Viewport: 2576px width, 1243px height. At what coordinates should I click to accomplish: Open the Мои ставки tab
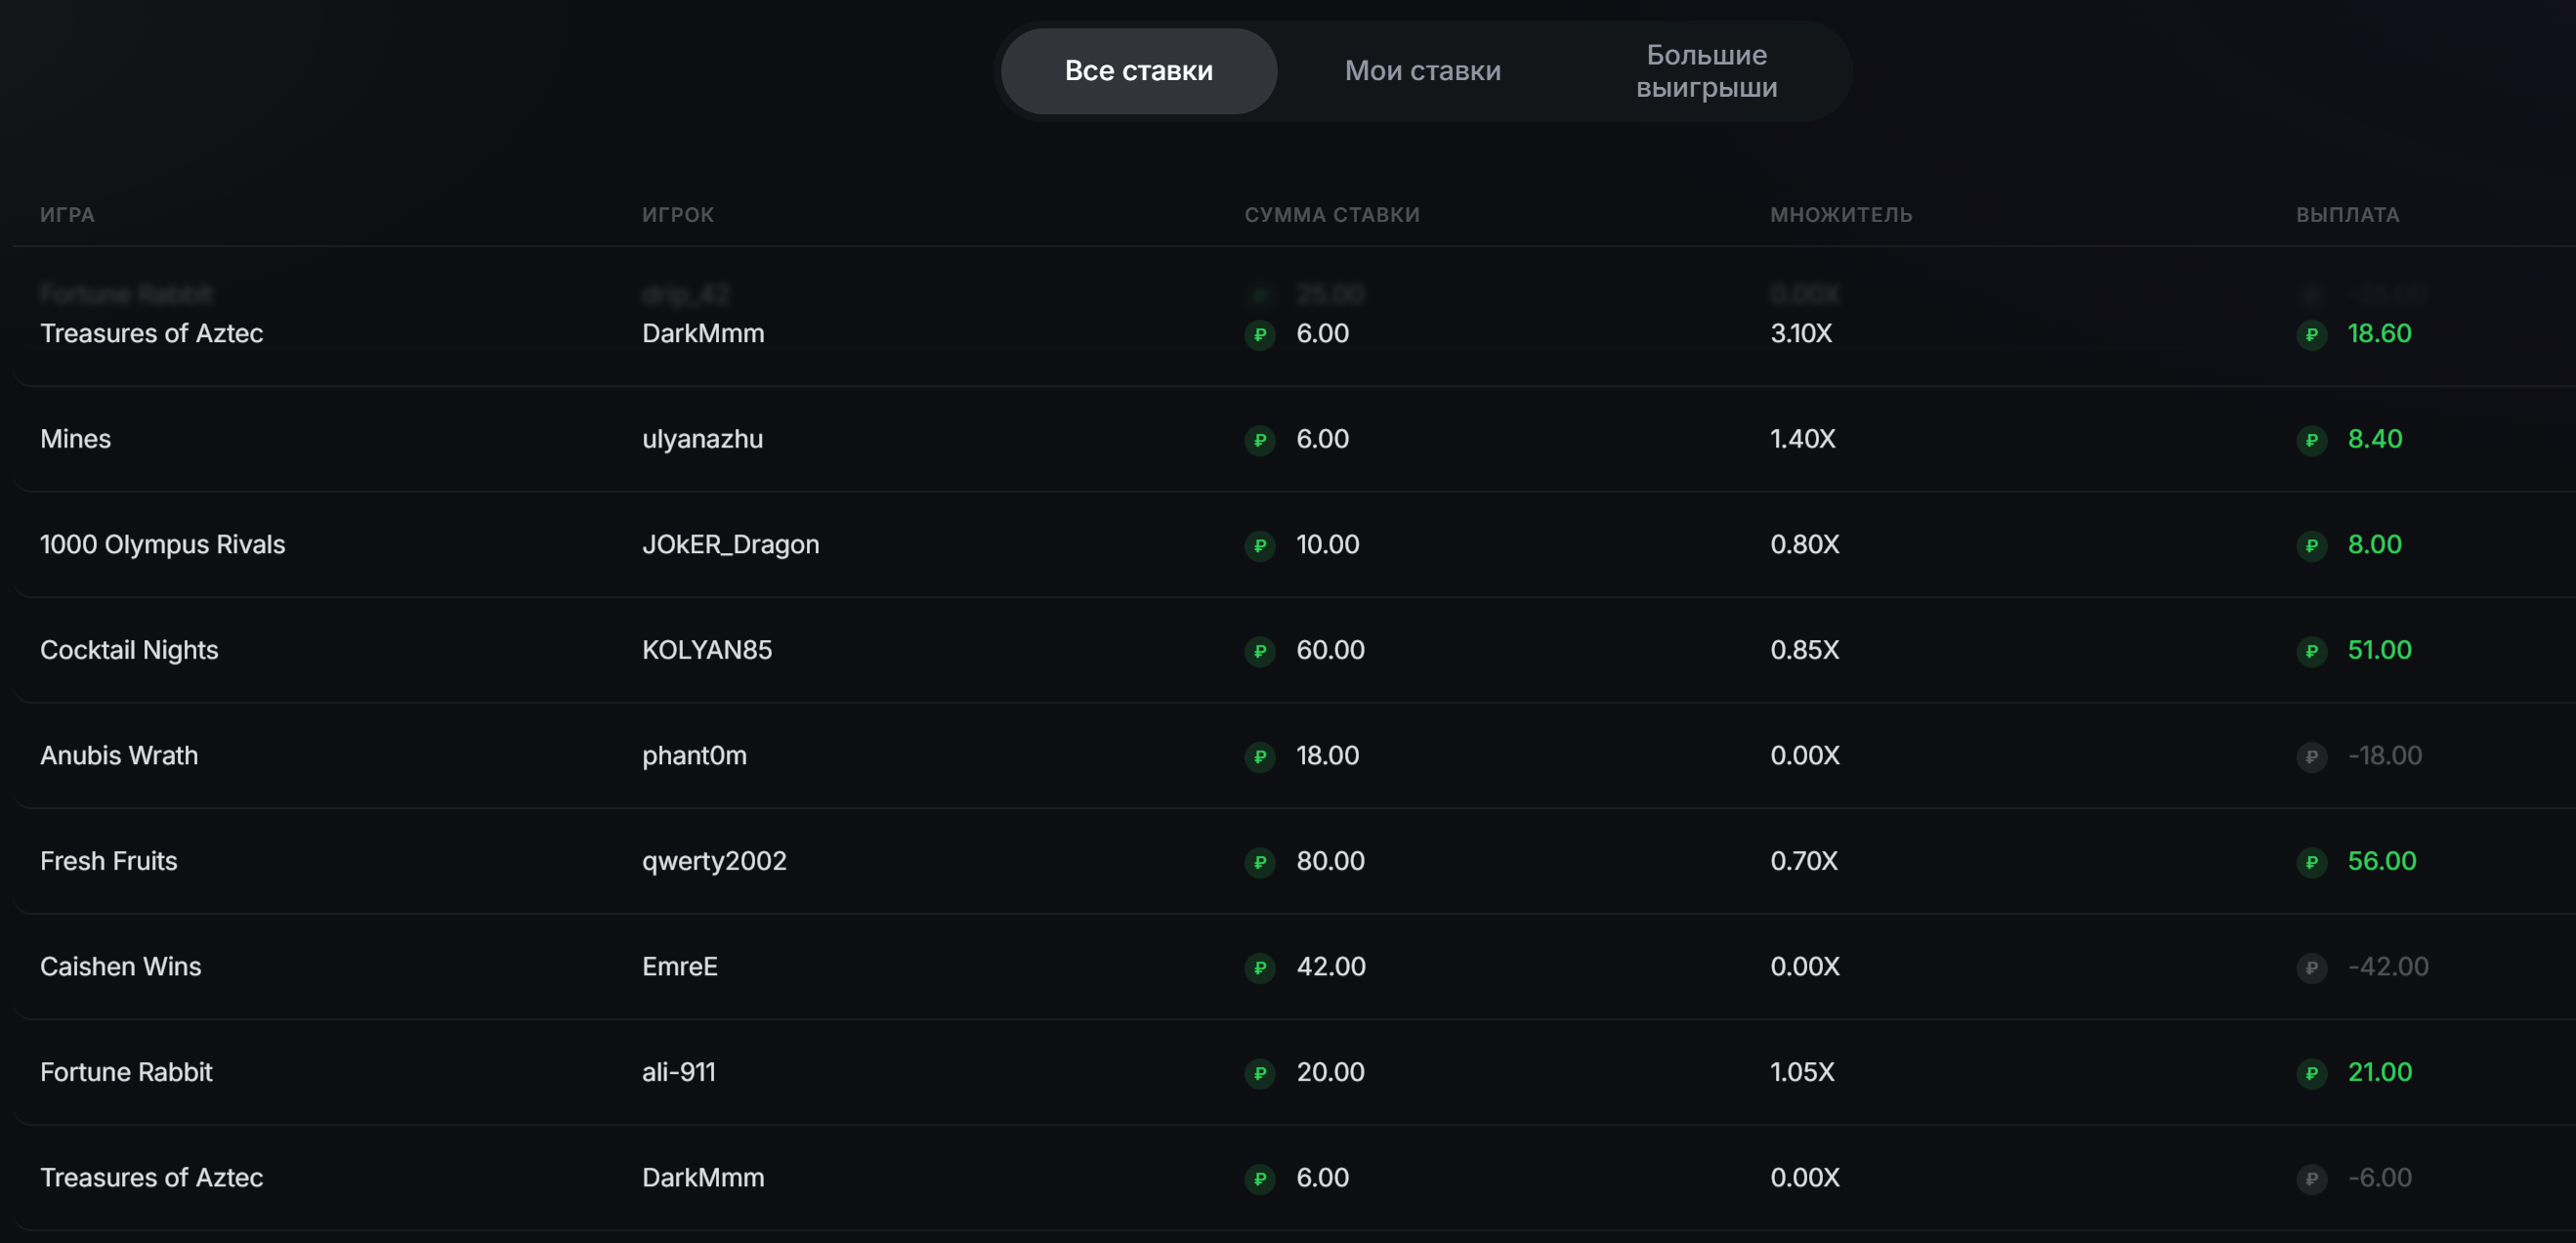click(x=1422, y=71)
